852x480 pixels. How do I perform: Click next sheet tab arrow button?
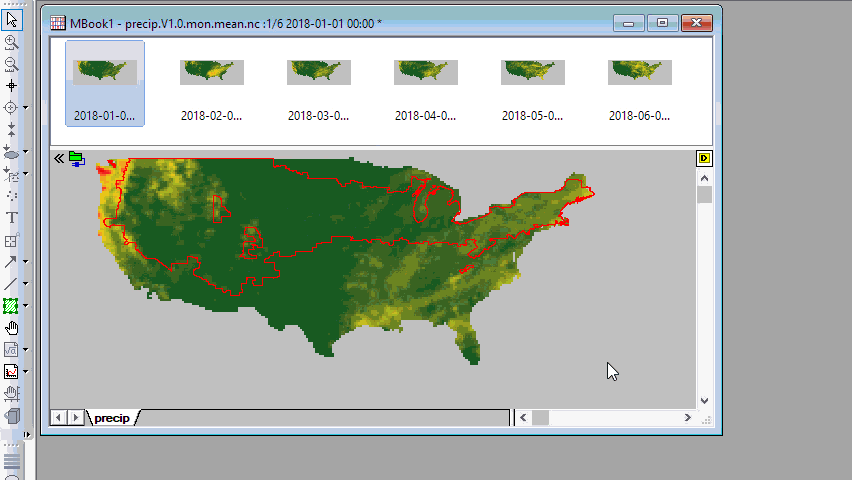[x=76, y=417]
